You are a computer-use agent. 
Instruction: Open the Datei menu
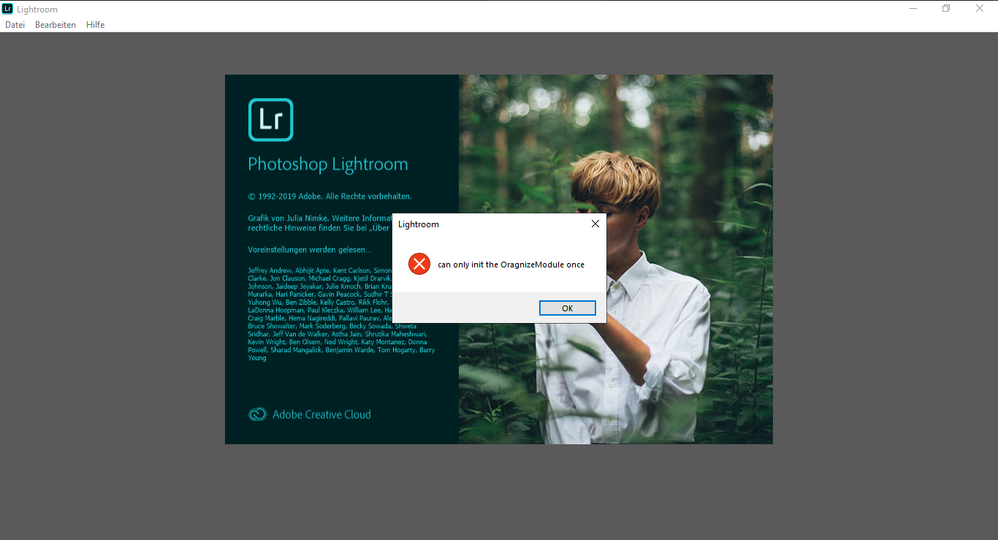15,25
